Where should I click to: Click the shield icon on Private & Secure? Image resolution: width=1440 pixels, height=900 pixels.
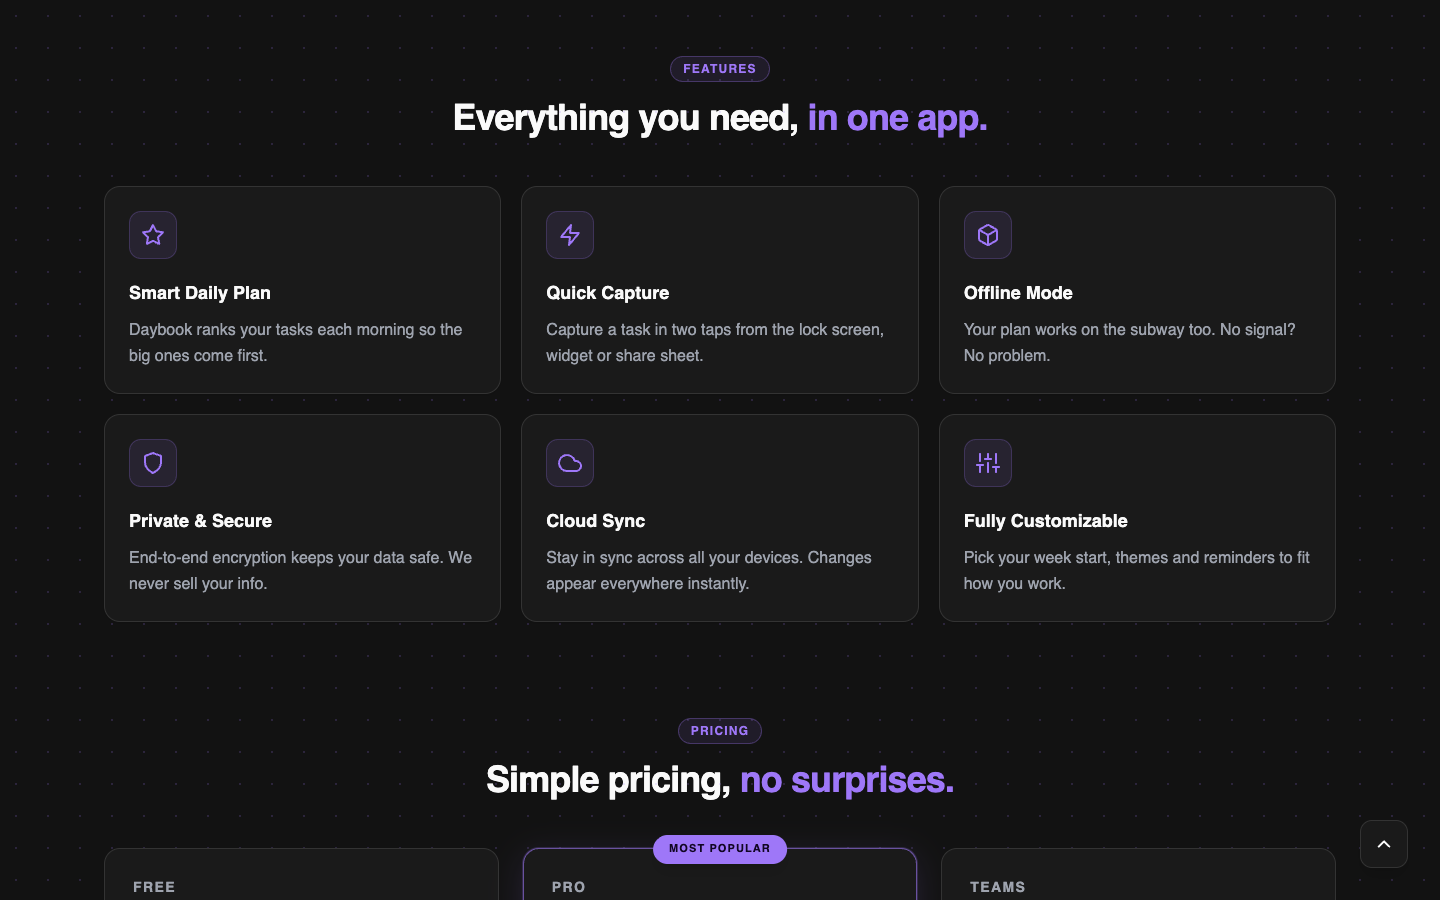pyautogui.click(x=153, y=463)
